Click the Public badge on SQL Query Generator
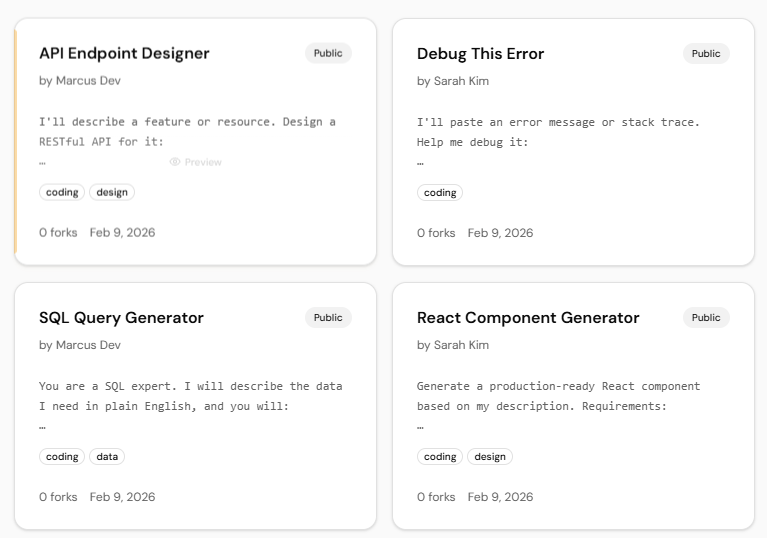The image size is (767, 538). point(328,317)
